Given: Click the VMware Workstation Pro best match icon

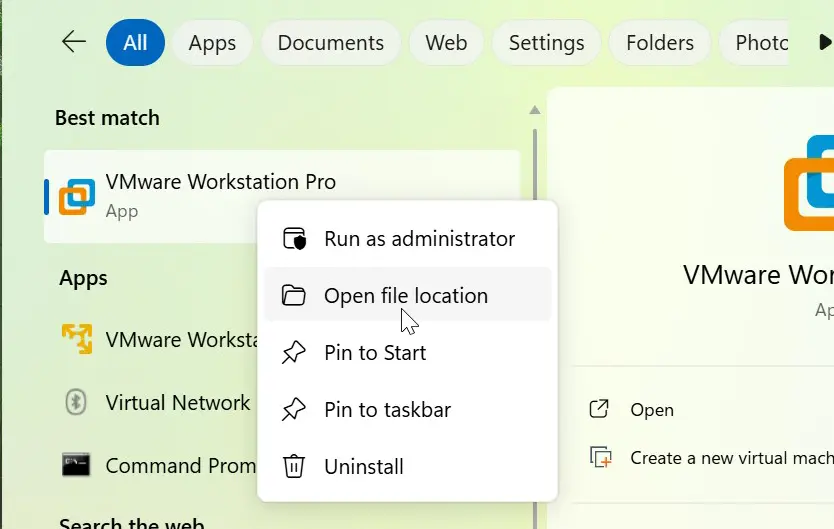Looking at the screenshot, I should pyautogui.click(x=77, y=197).
